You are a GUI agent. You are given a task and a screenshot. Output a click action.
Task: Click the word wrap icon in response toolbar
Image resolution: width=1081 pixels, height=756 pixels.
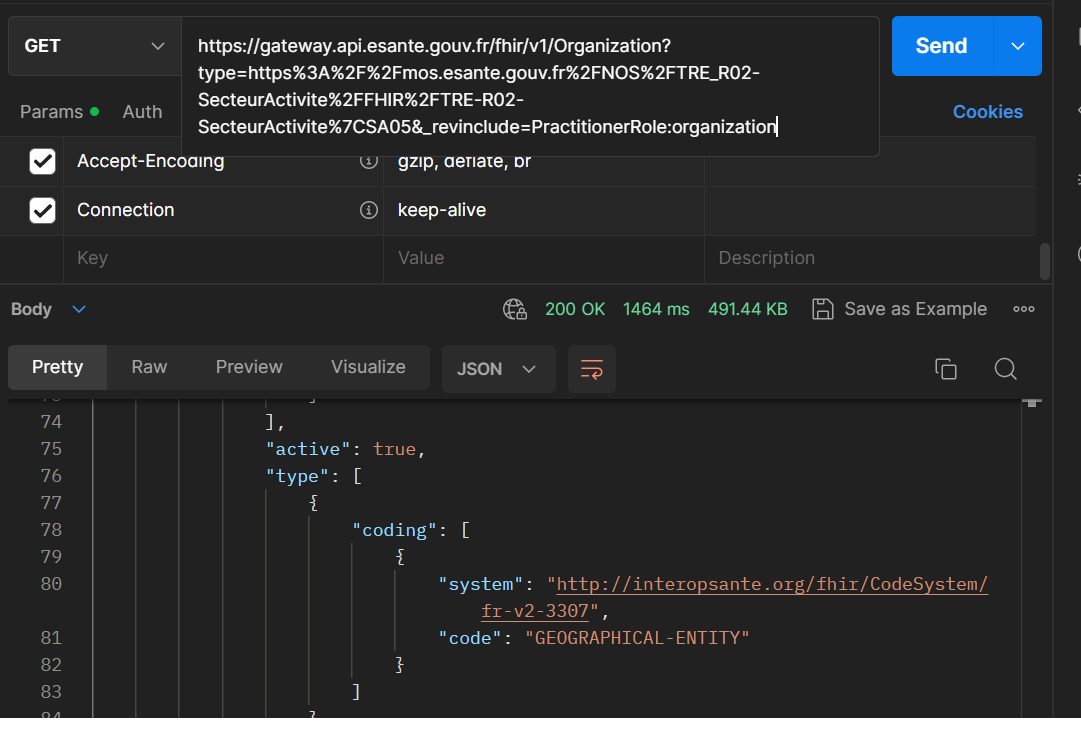point(591,369)
